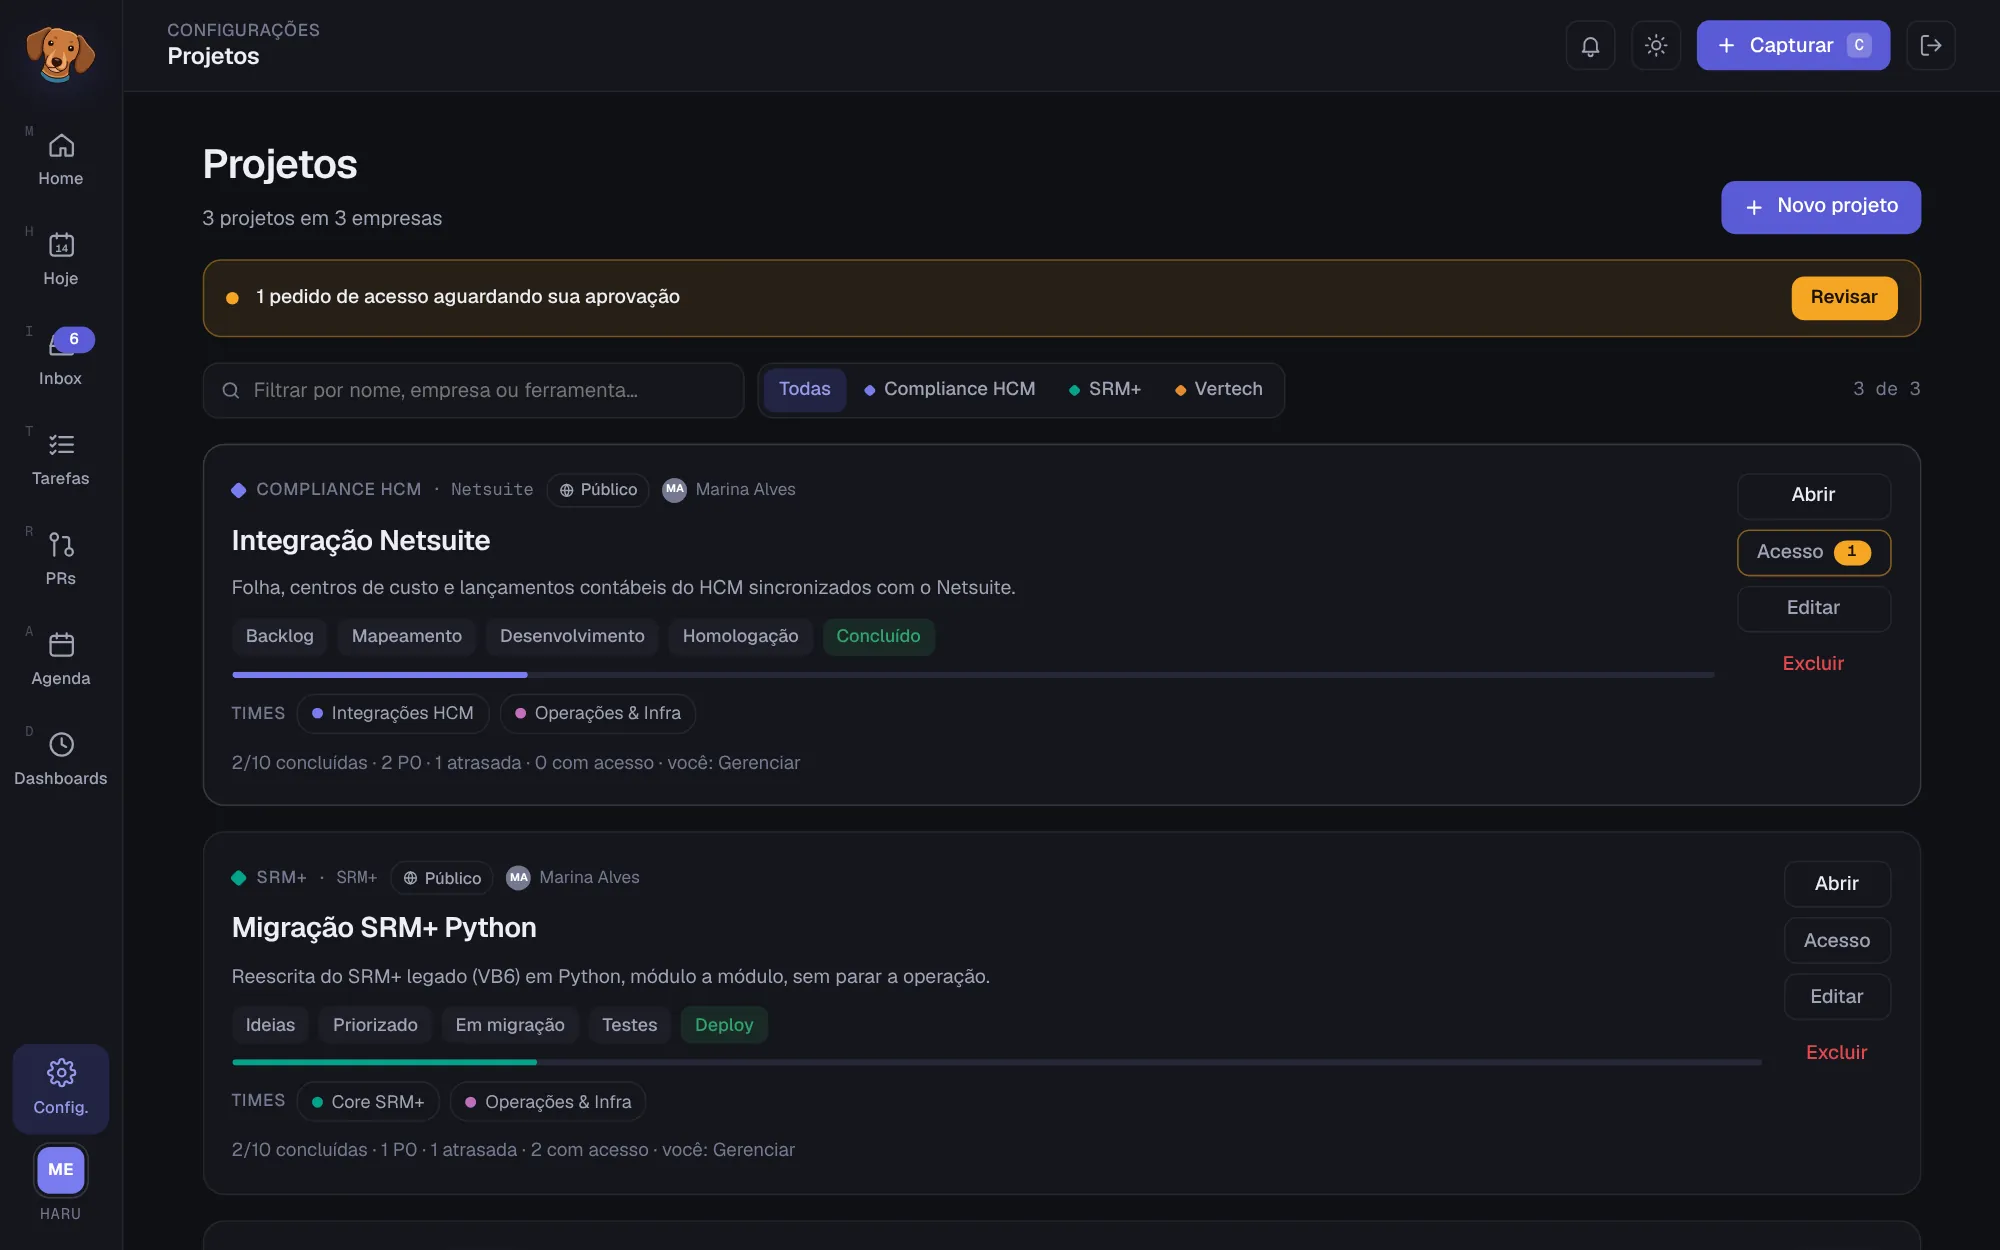Open Agenda in the sidebar

(61, 660)
